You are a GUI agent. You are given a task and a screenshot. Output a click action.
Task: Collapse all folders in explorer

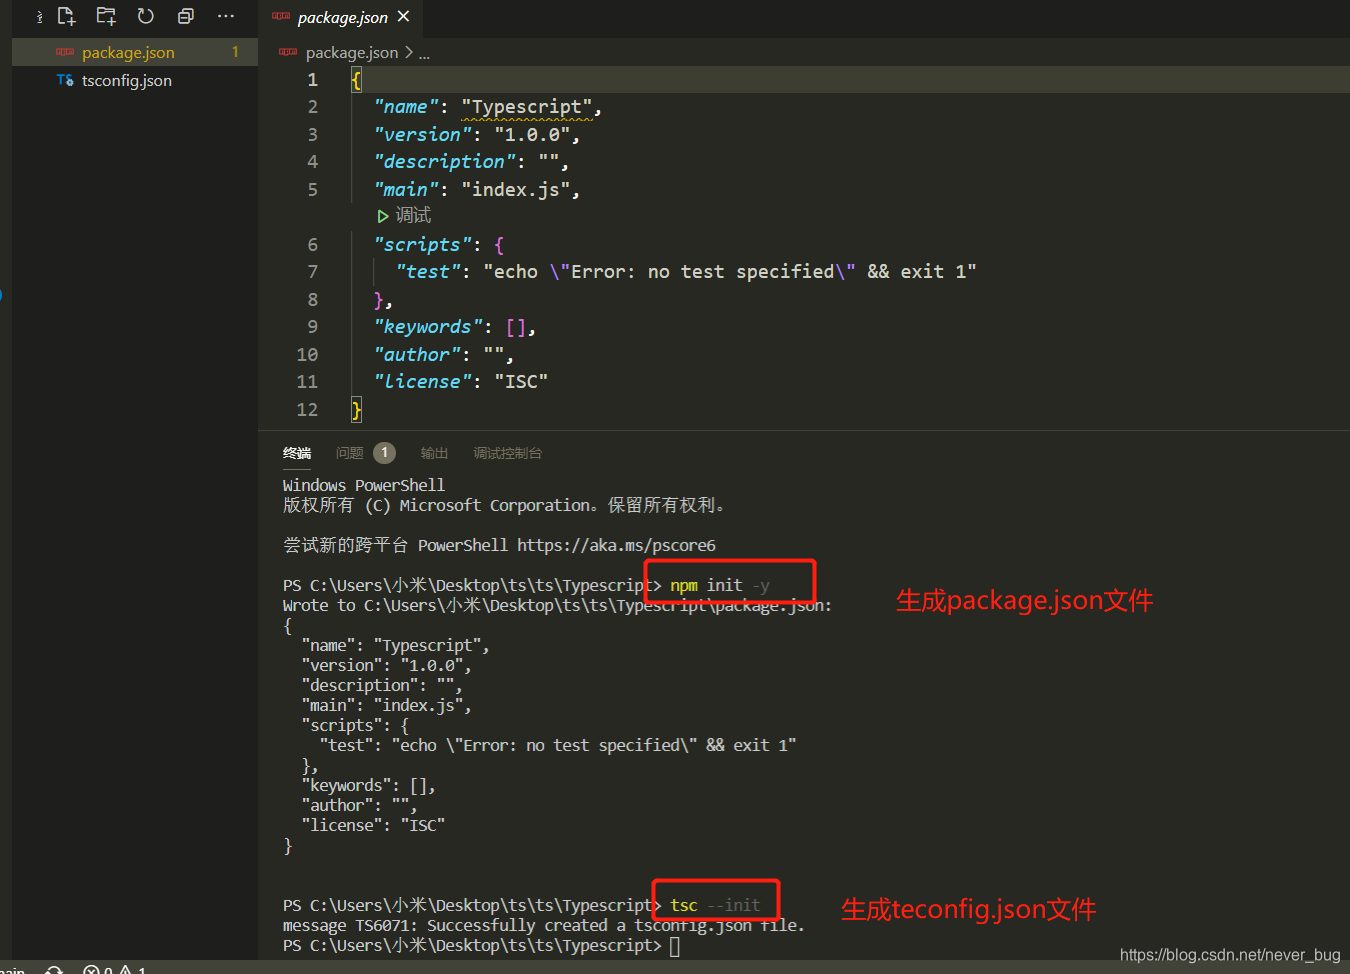click(186, 16)
